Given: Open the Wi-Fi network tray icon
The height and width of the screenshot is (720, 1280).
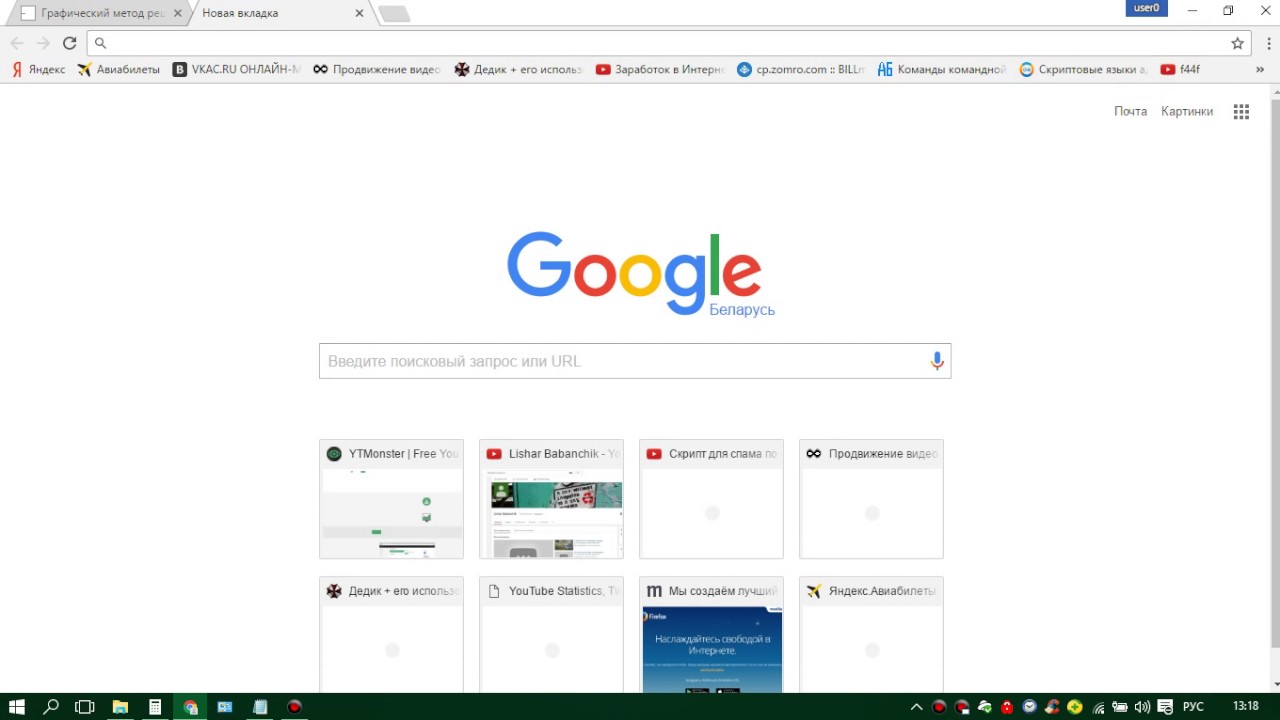Looking at the screenshot, I should coord(1099,707).
